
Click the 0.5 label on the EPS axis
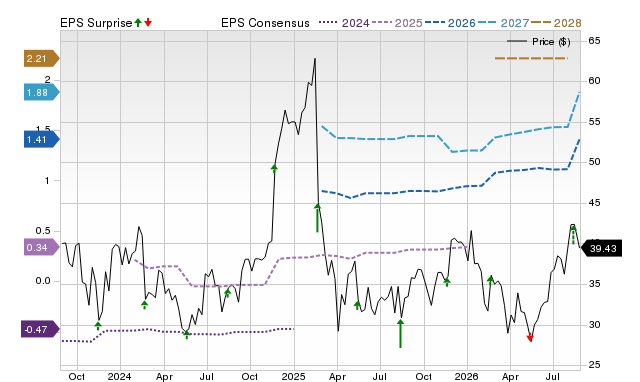(x=43, y=231)
